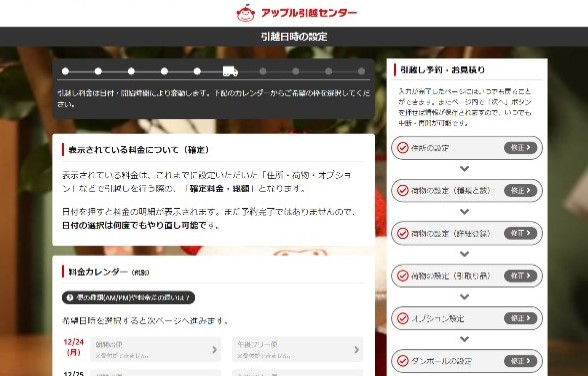Click chevron below オプション設定 step
The width and height of the screenshot is (588, 376).
pyautogui.click(x=464, y=339)
